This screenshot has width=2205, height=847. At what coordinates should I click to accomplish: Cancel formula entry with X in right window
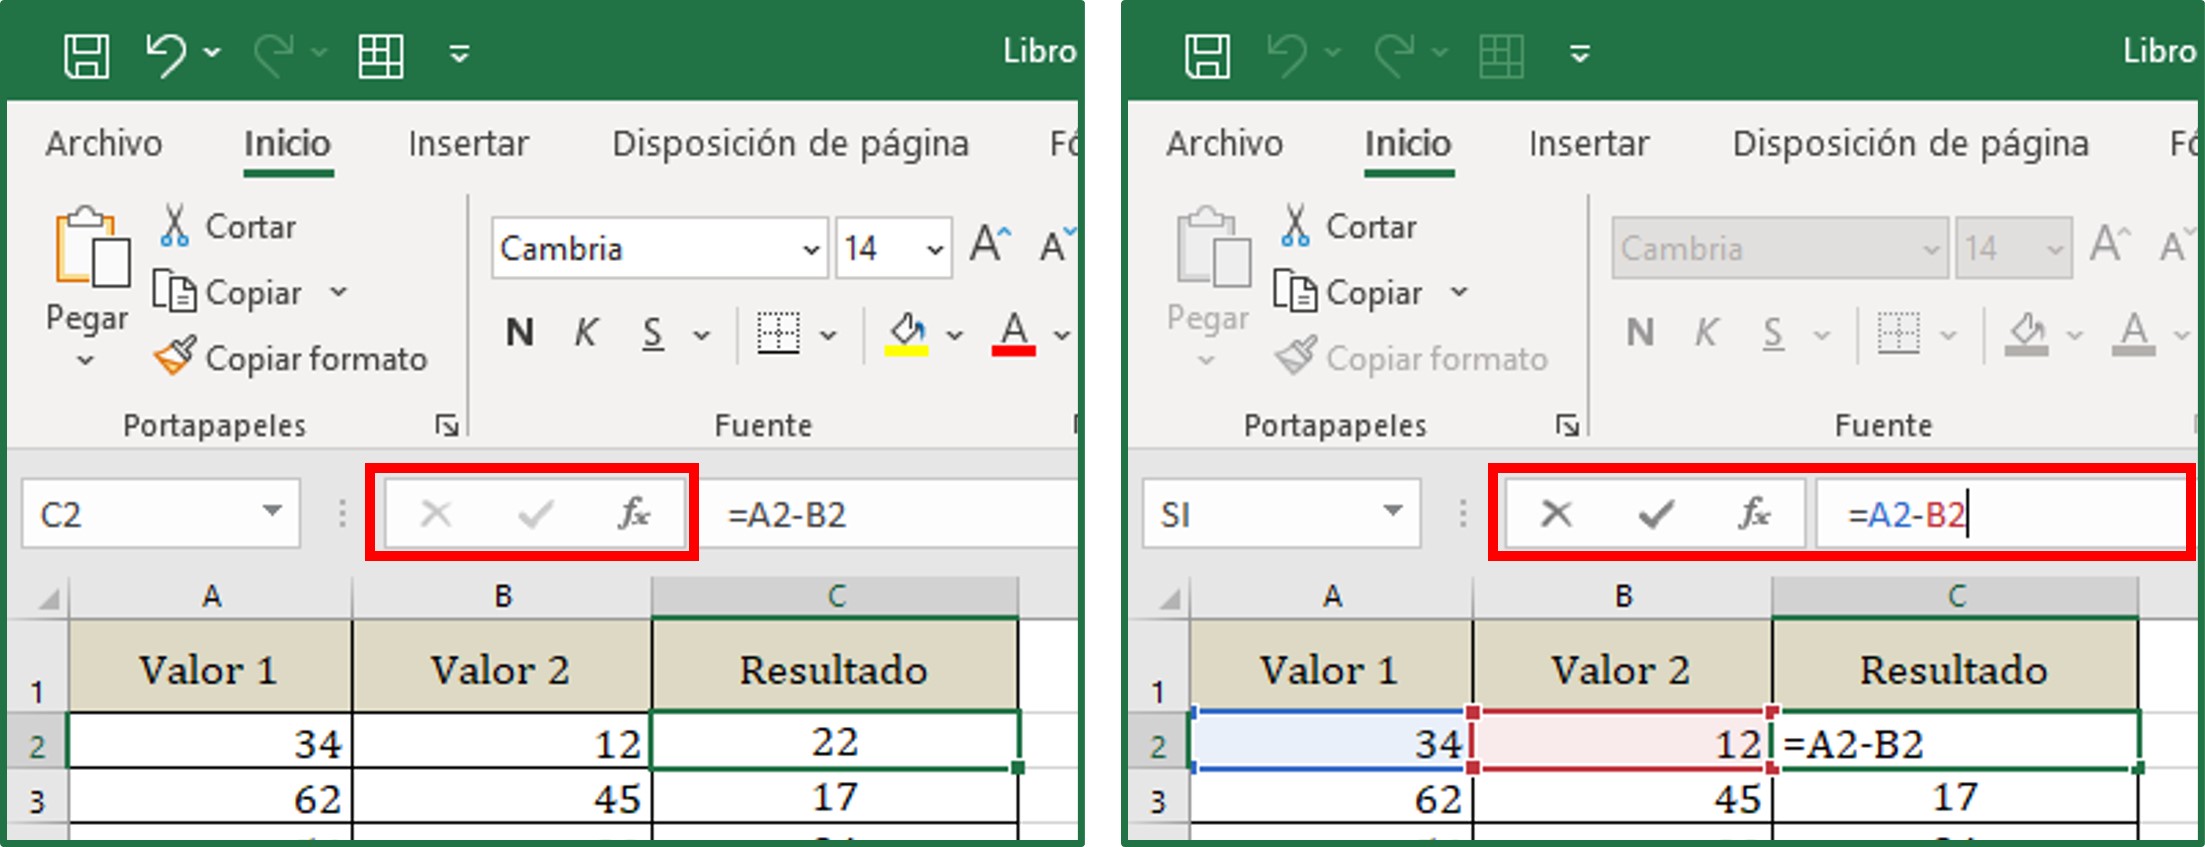(x=1556, y=514)
